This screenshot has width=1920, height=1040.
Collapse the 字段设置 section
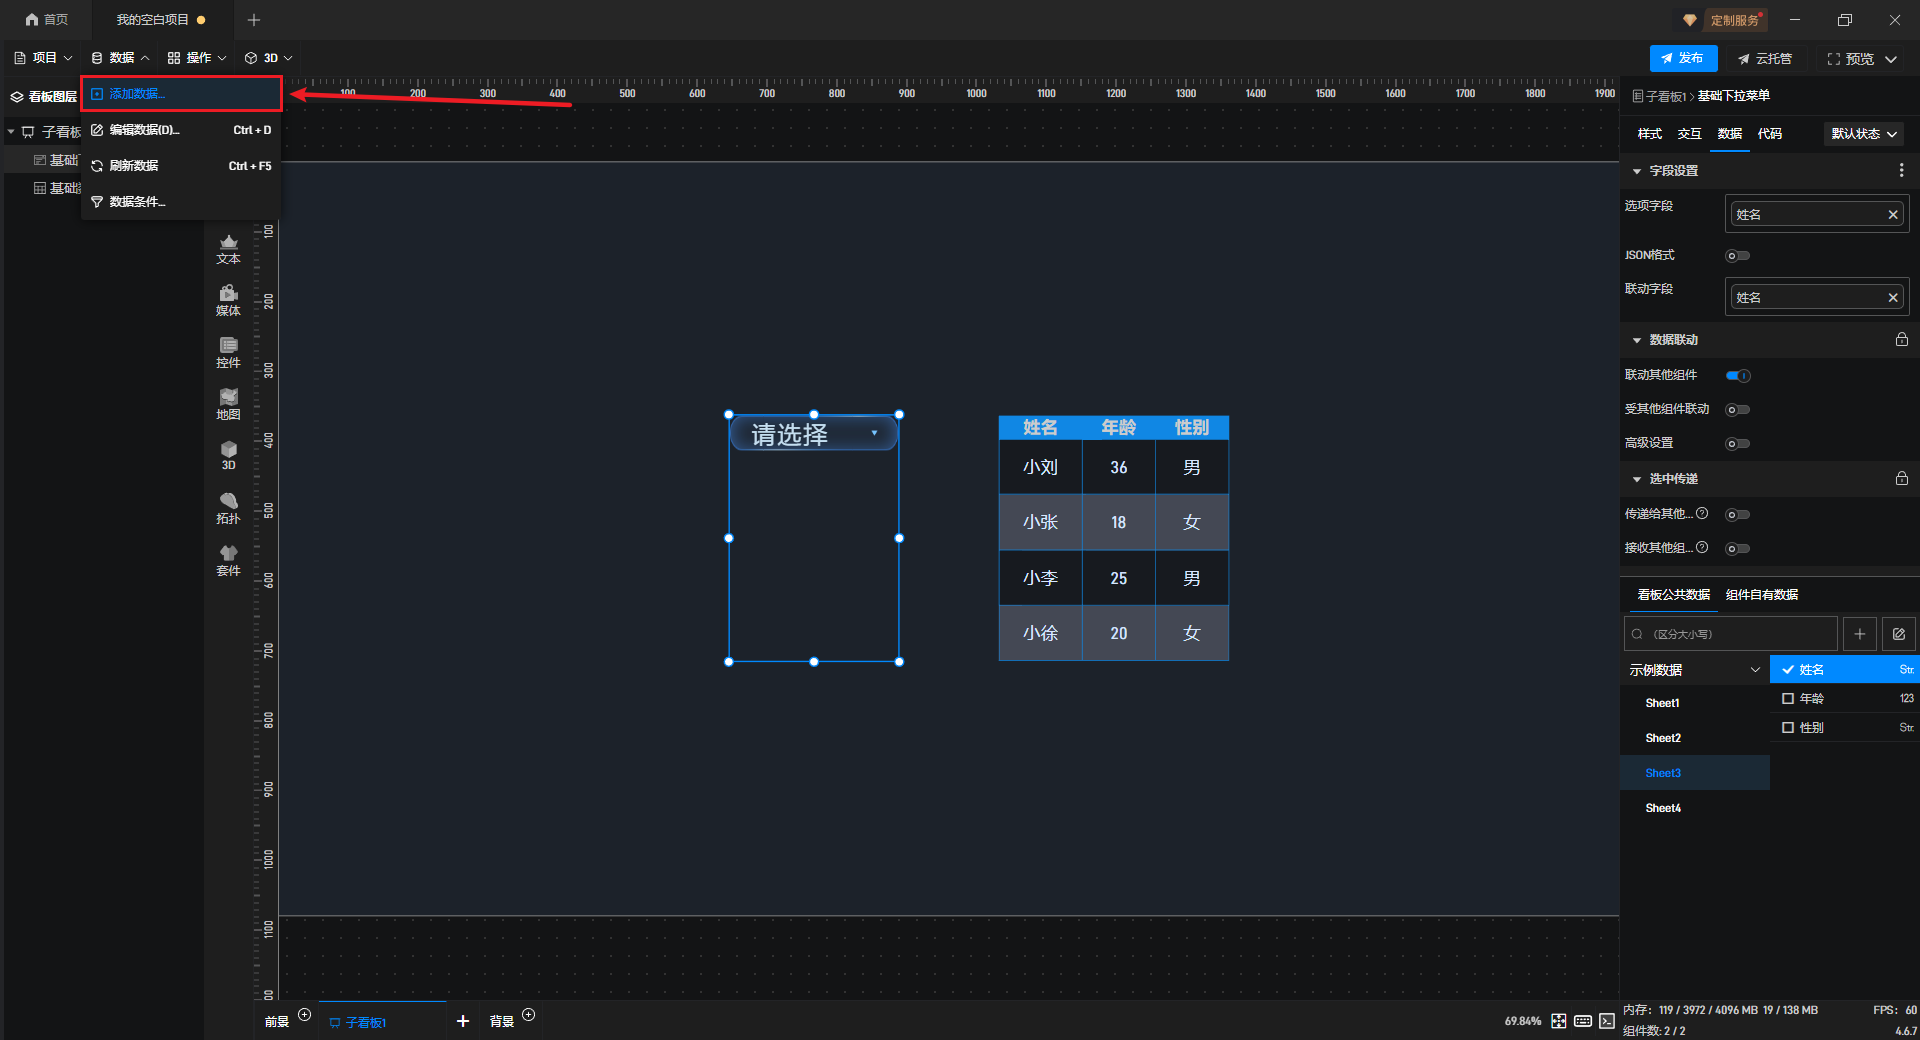coord(1637,171)
